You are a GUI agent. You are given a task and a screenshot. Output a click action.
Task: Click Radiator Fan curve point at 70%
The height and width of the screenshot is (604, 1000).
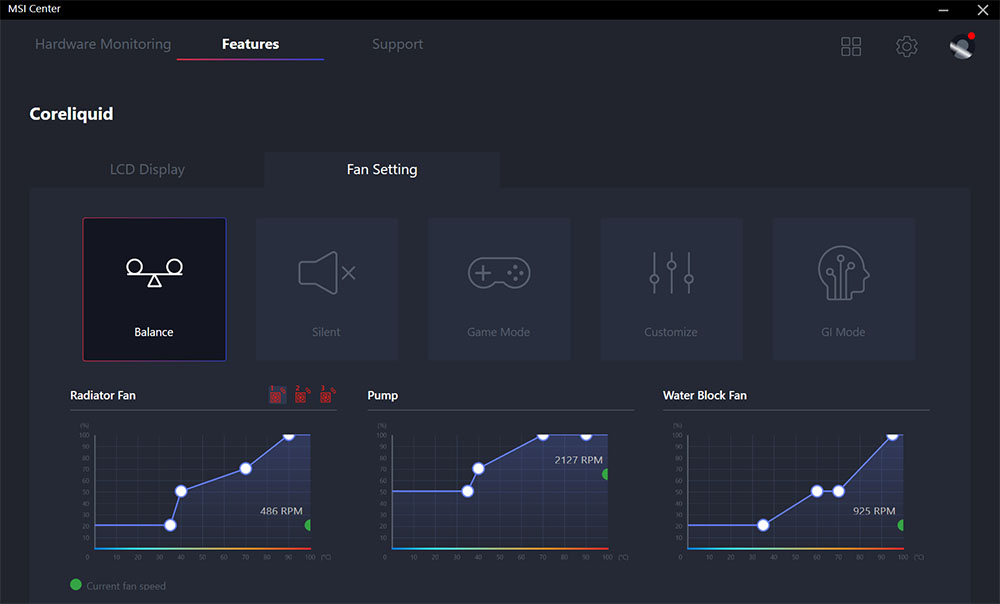coord(246,468)
